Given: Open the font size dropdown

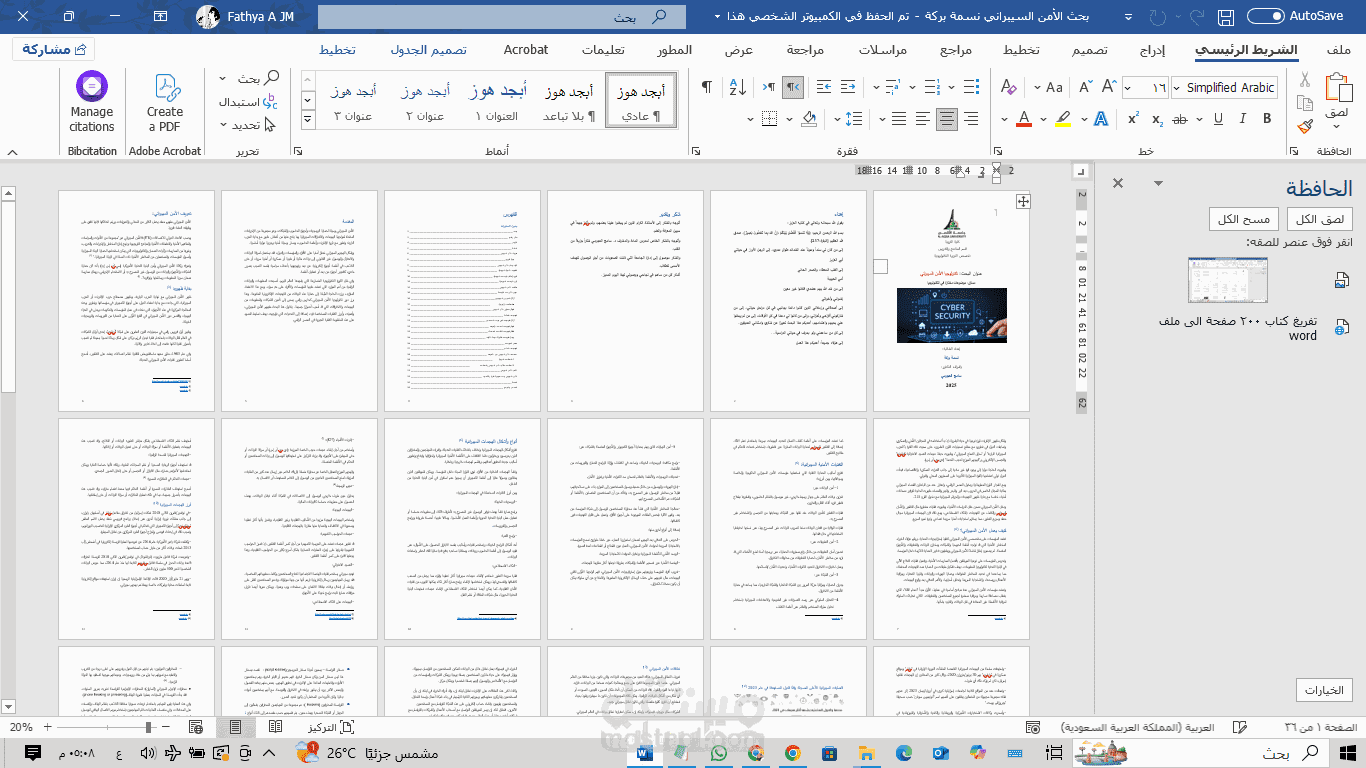Looking at the screenshot, I should pyautogui.click(x=1128, y=88).
